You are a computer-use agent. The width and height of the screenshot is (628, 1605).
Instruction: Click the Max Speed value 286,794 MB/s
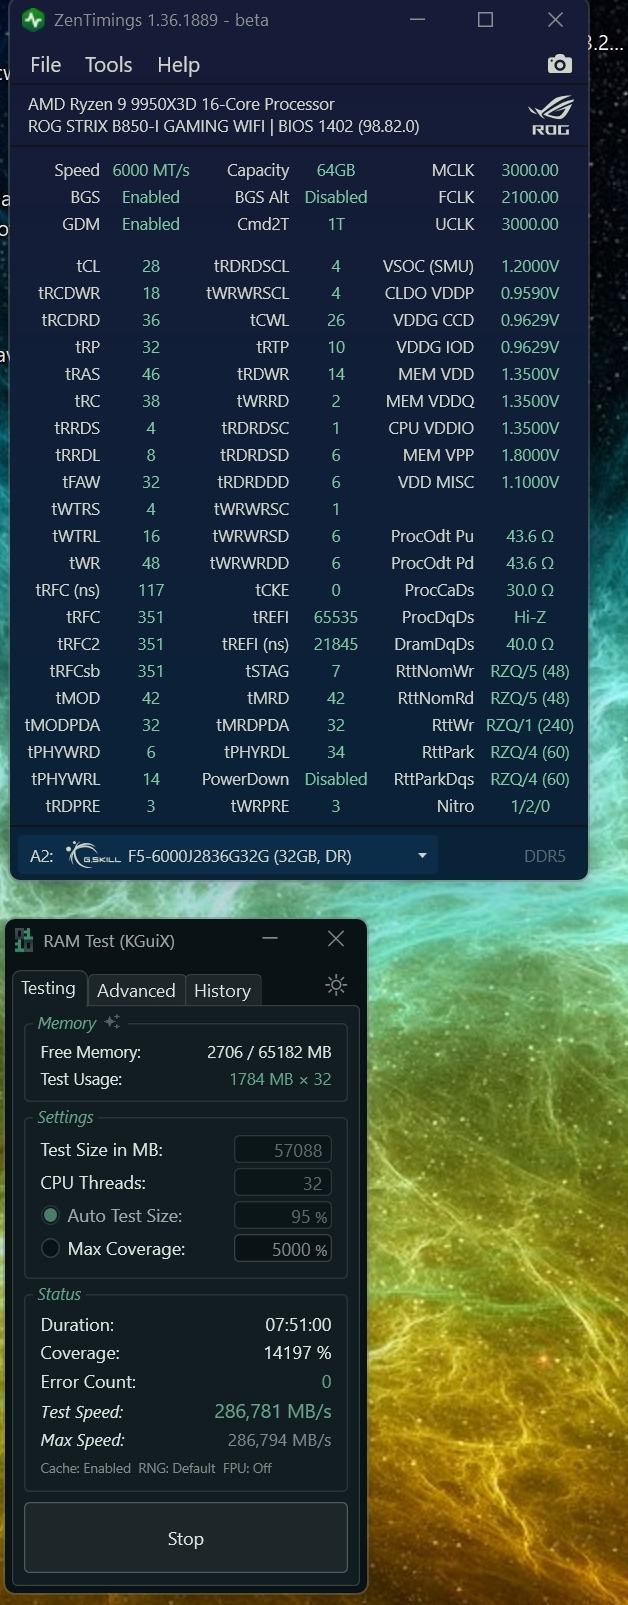pyautogui.click(x=280, y=1440)
